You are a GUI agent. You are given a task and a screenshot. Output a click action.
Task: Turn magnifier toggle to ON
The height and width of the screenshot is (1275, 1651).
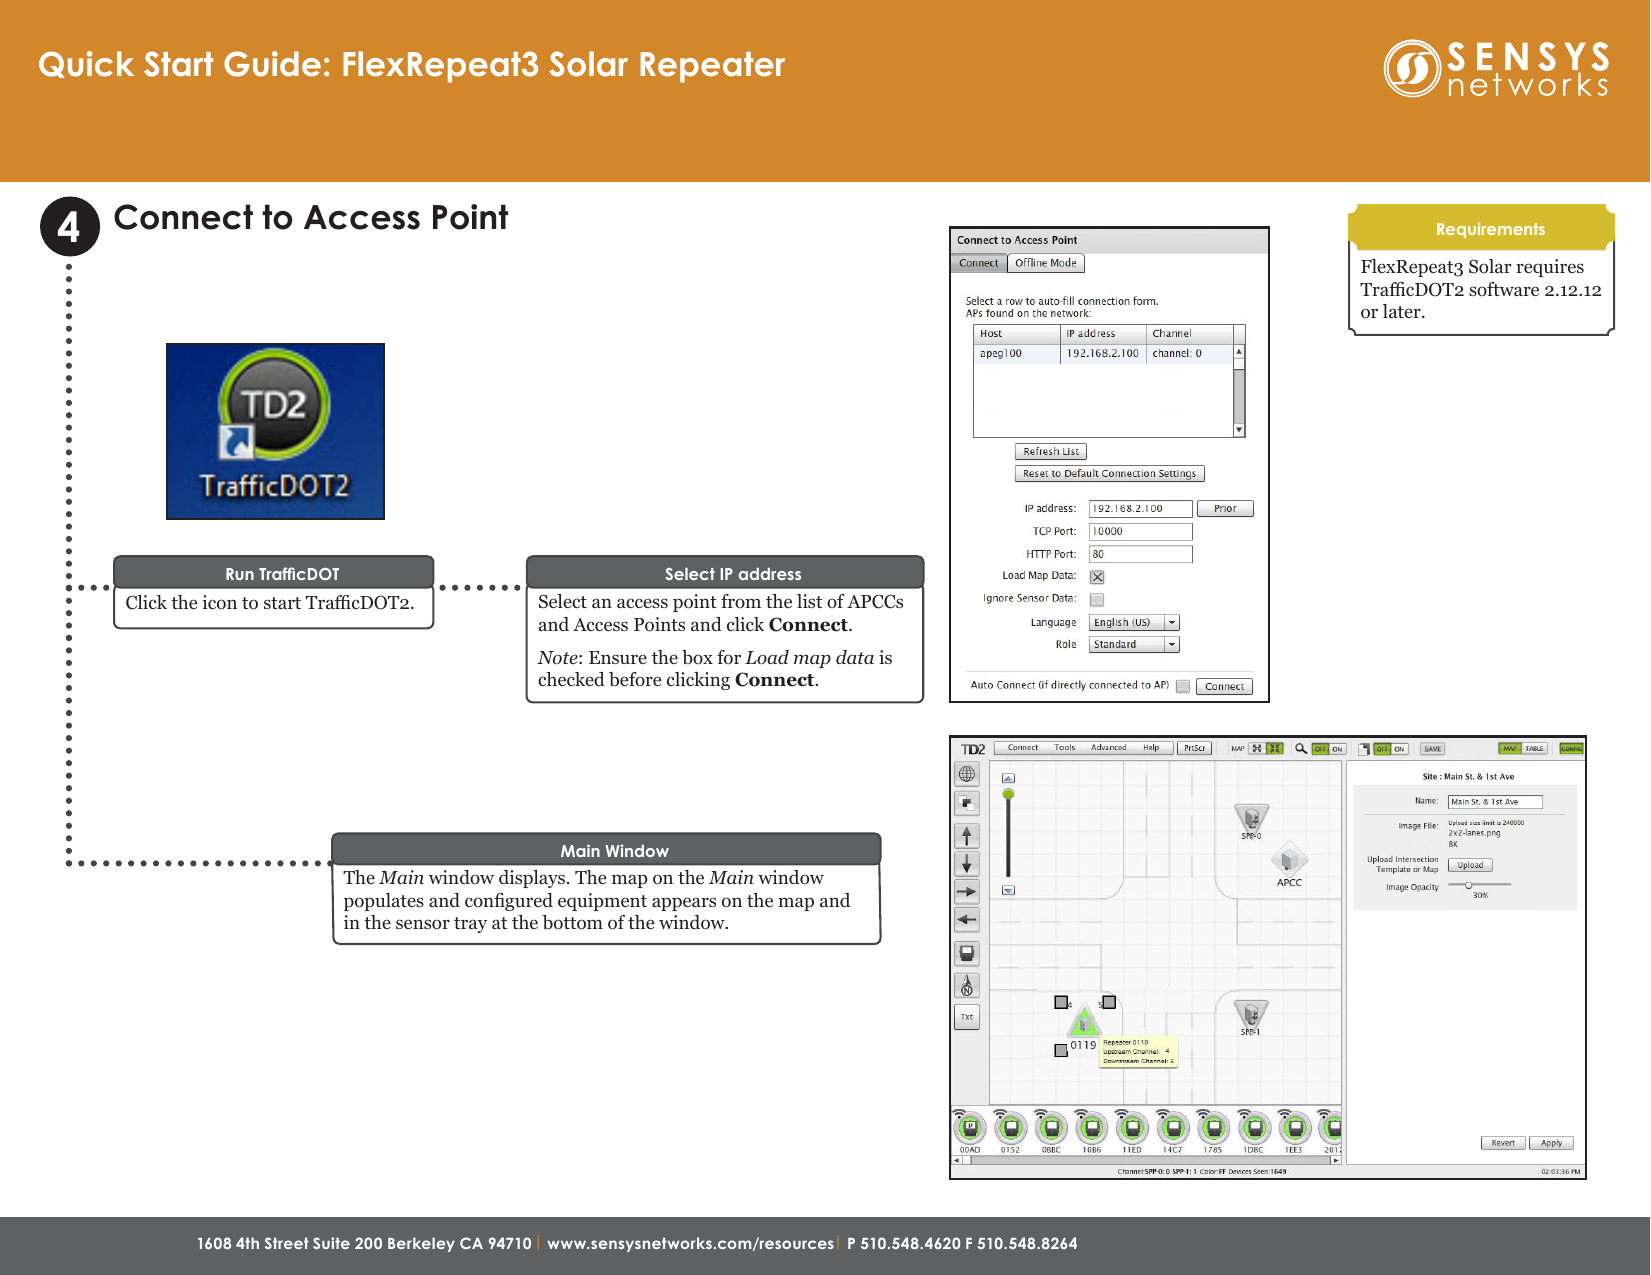pos(1337,749)
